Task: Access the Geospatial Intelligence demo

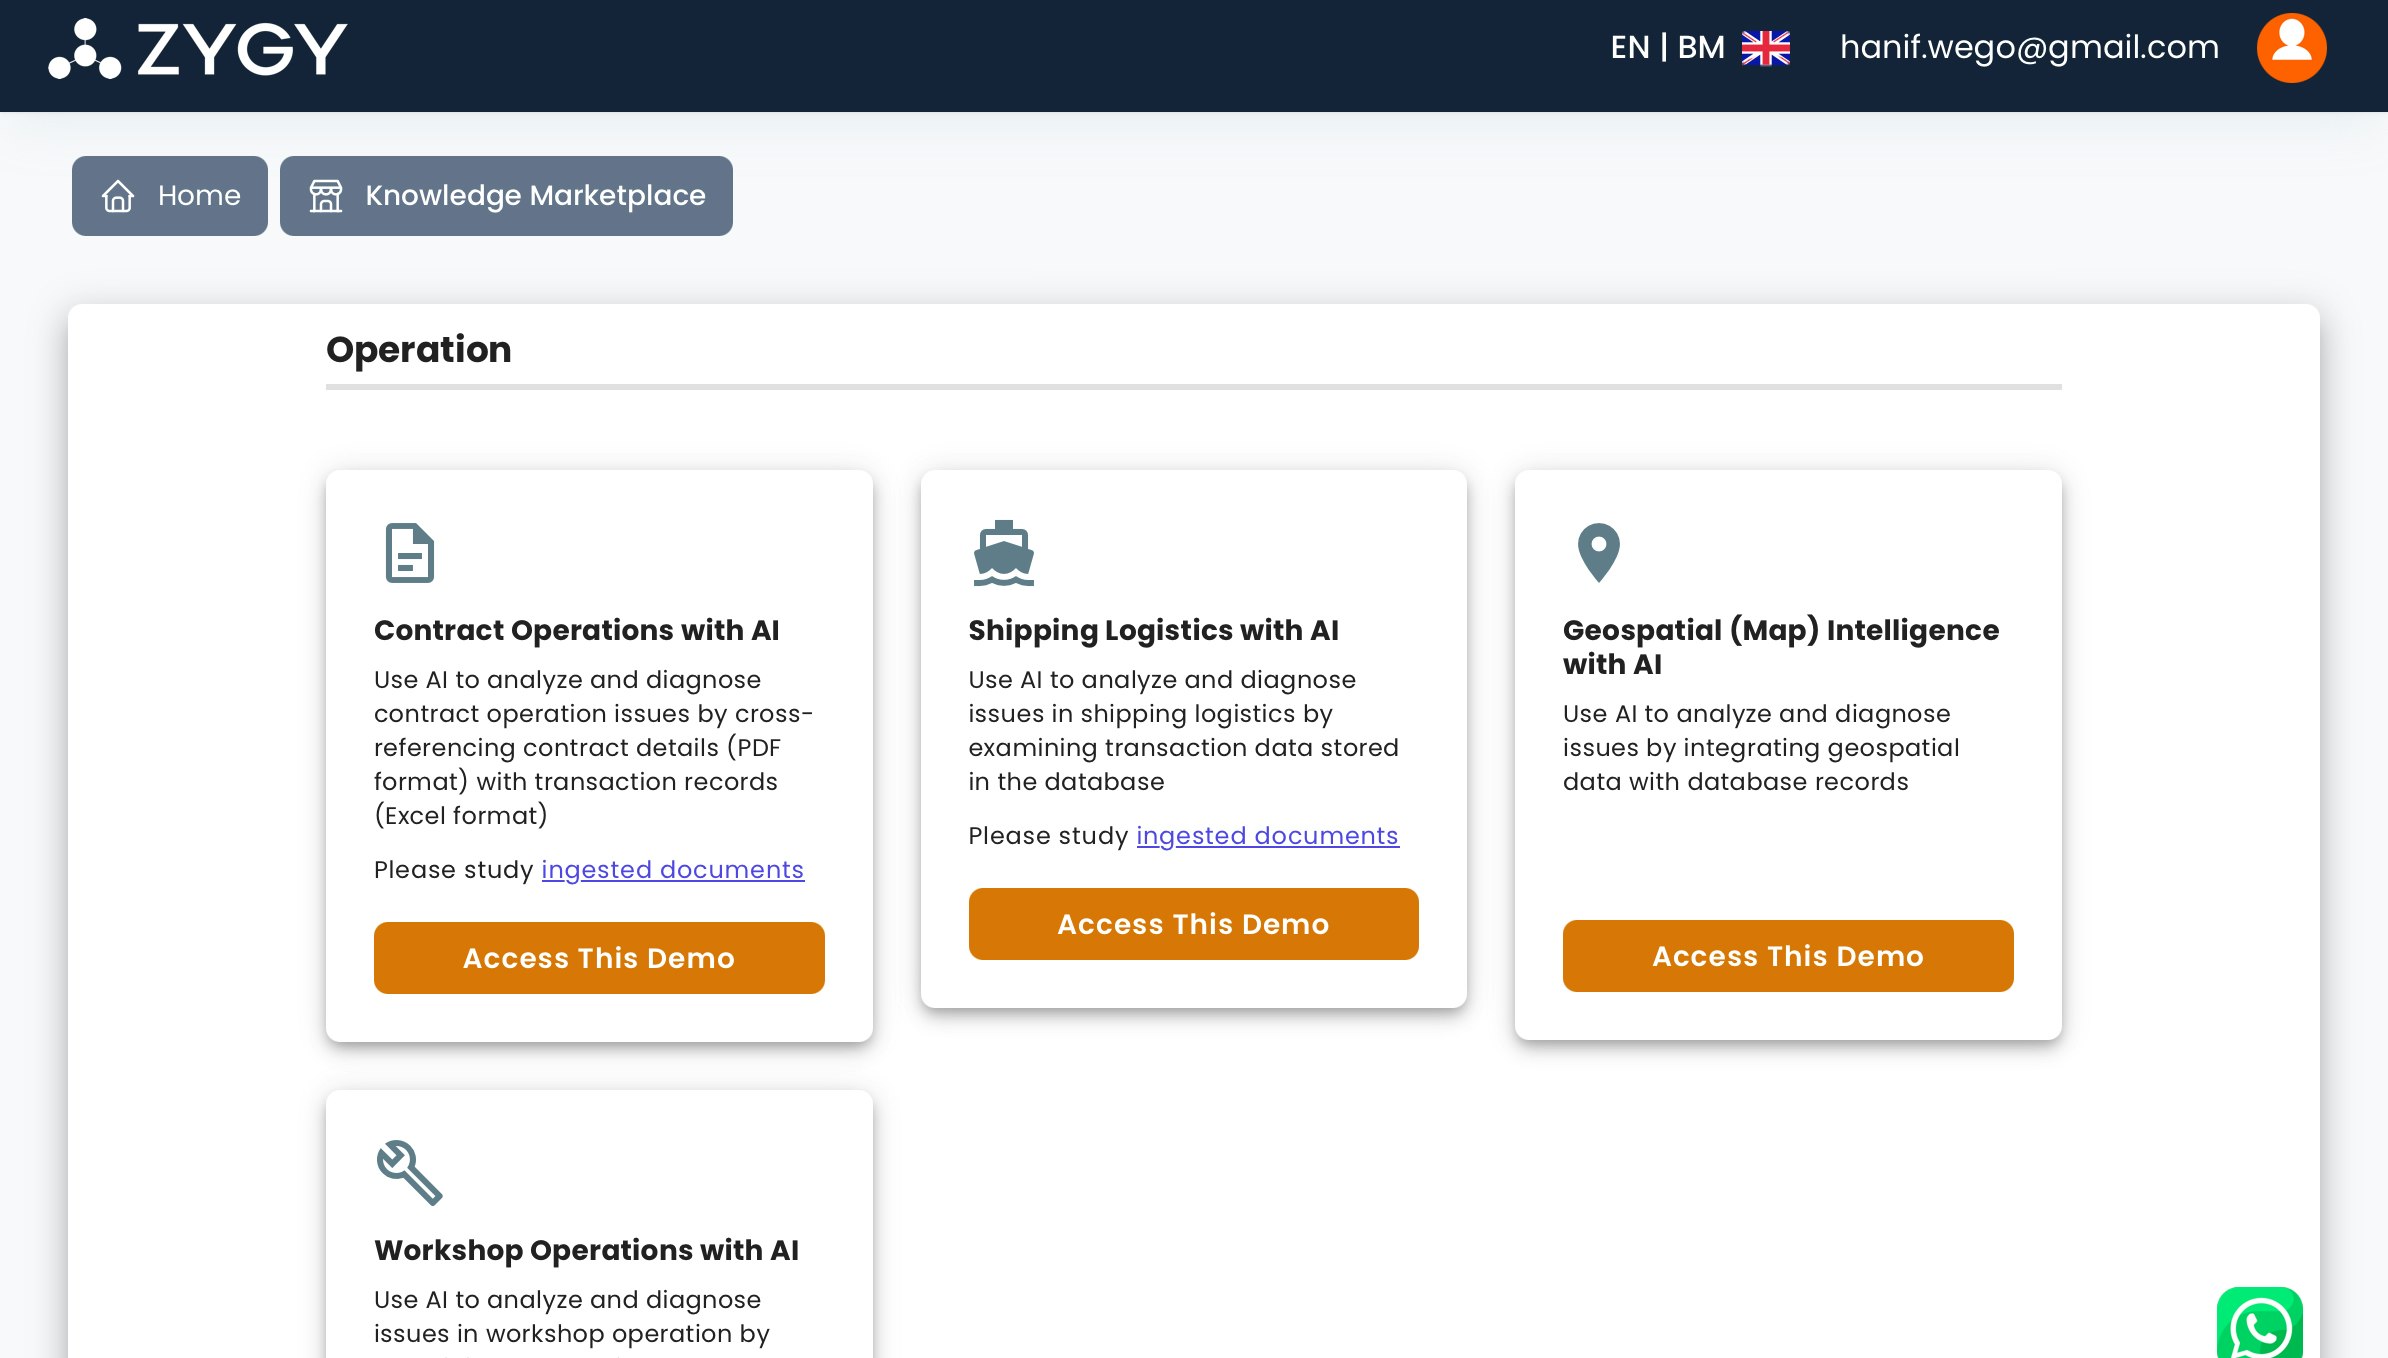Action: pyautogui.click(x=1787, y=955)
